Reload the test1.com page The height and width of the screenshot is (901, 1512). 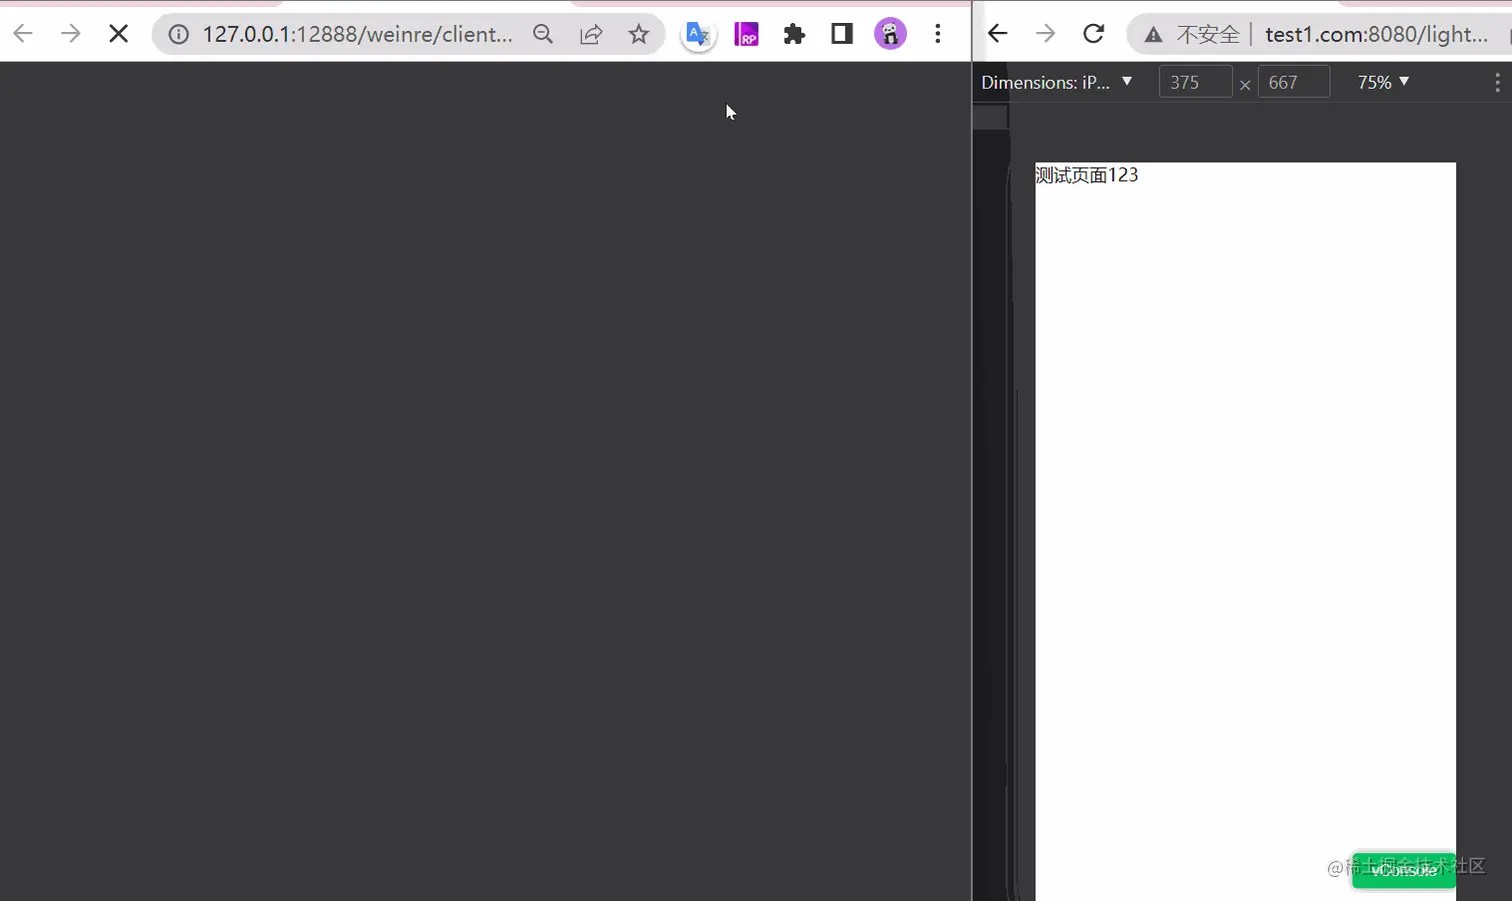pos(1093,33)
